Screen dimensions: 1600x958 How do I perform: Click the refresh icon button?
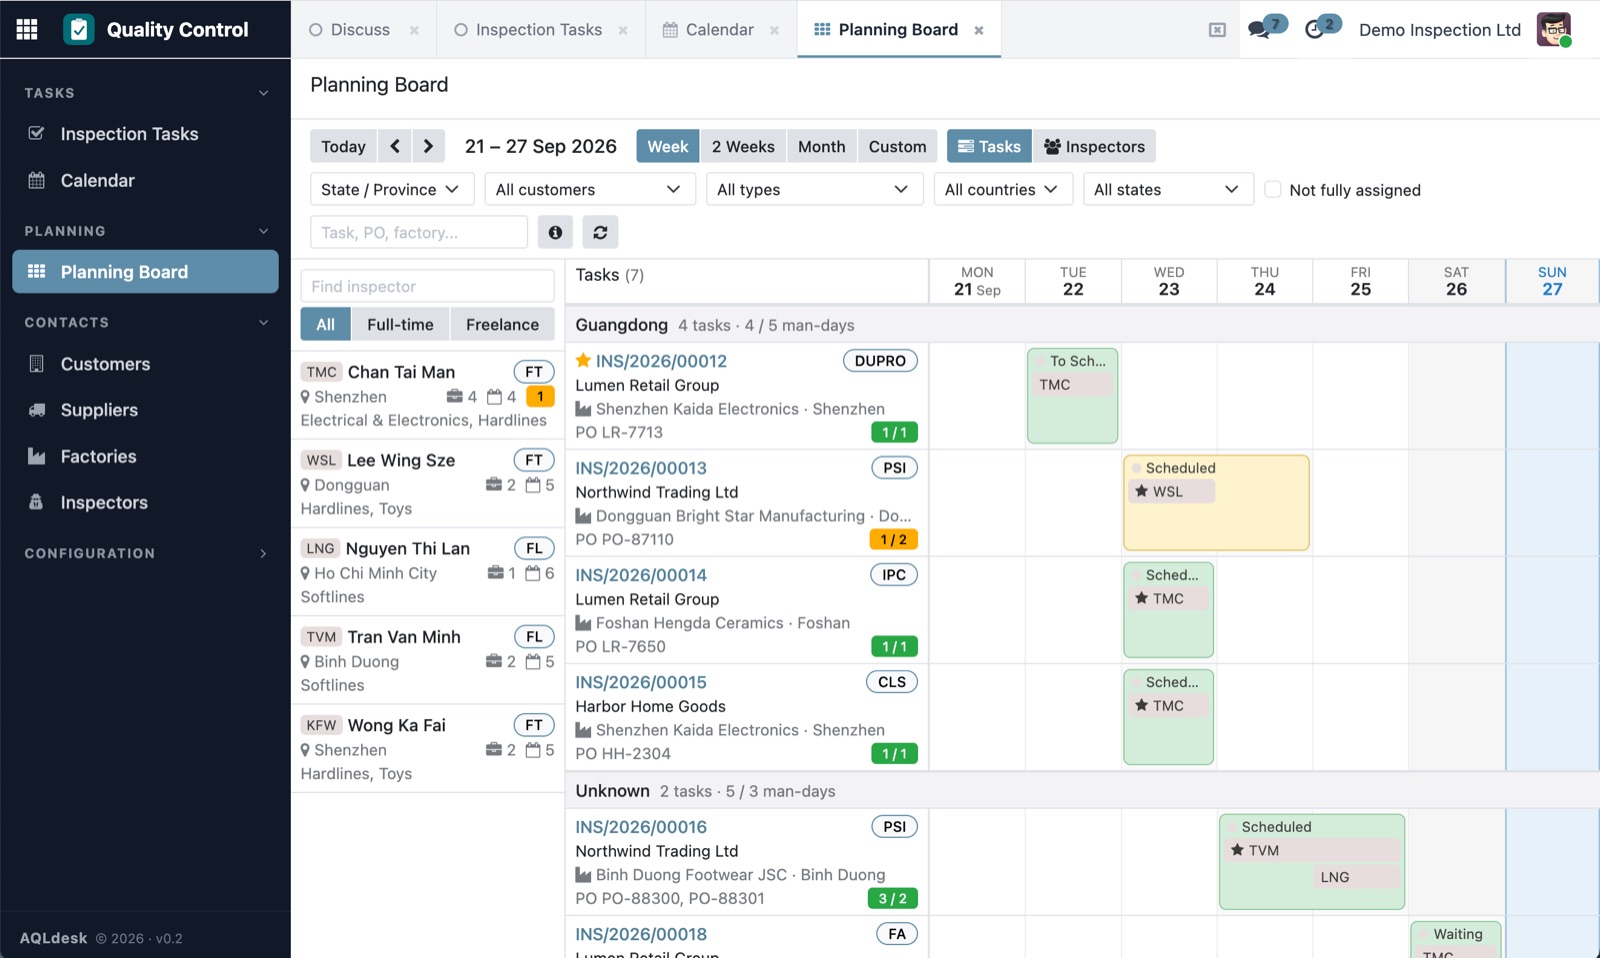pyautogui.click(x=600, y=232)
